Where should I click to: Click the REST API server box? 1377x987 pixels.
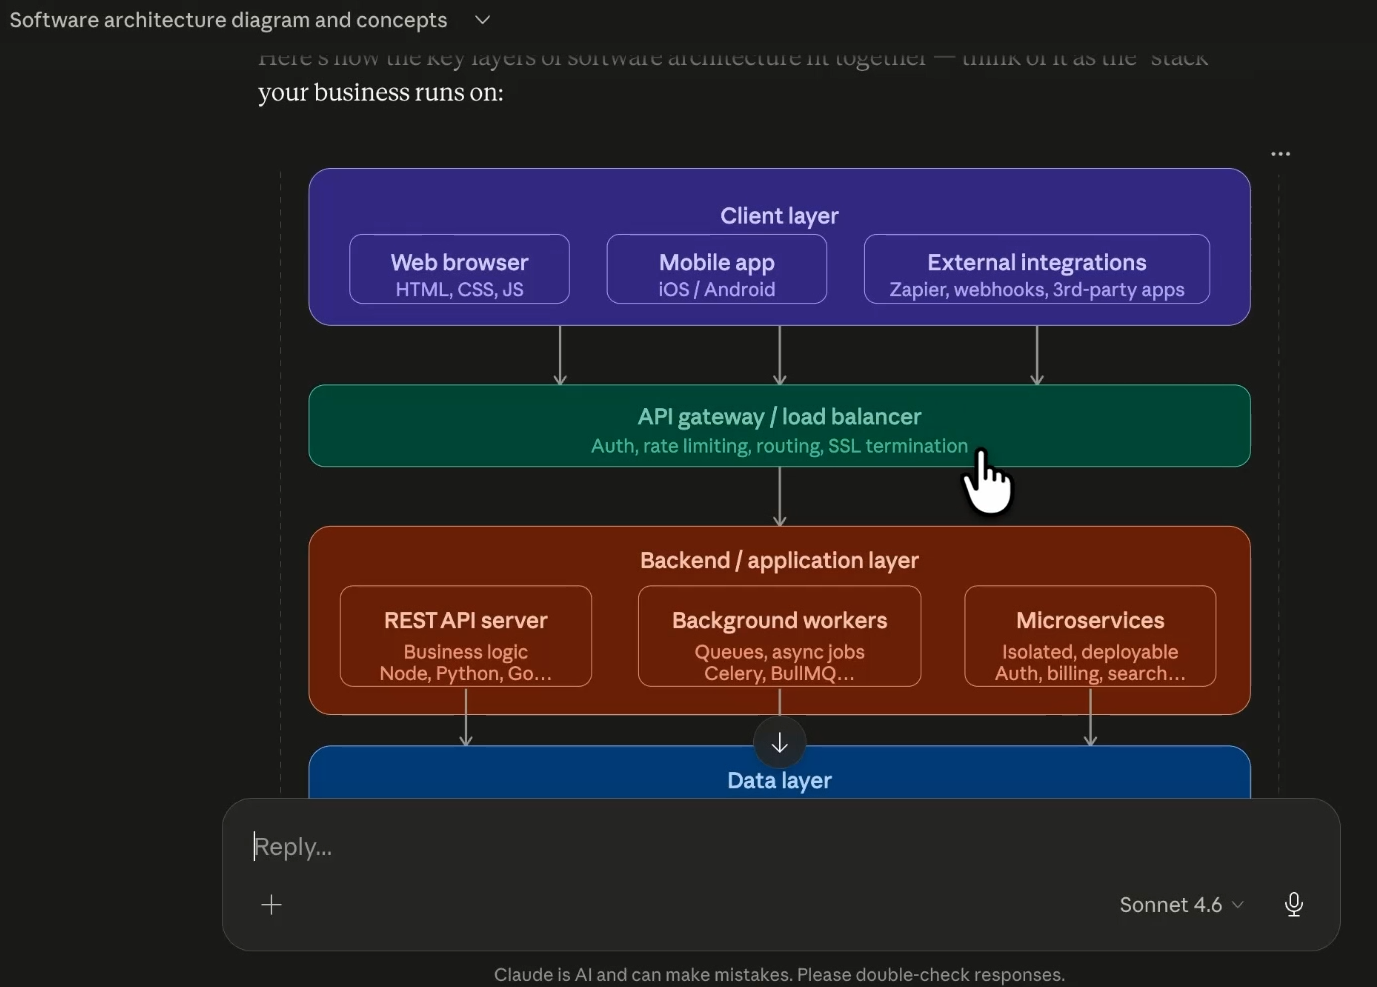point(465,637)
